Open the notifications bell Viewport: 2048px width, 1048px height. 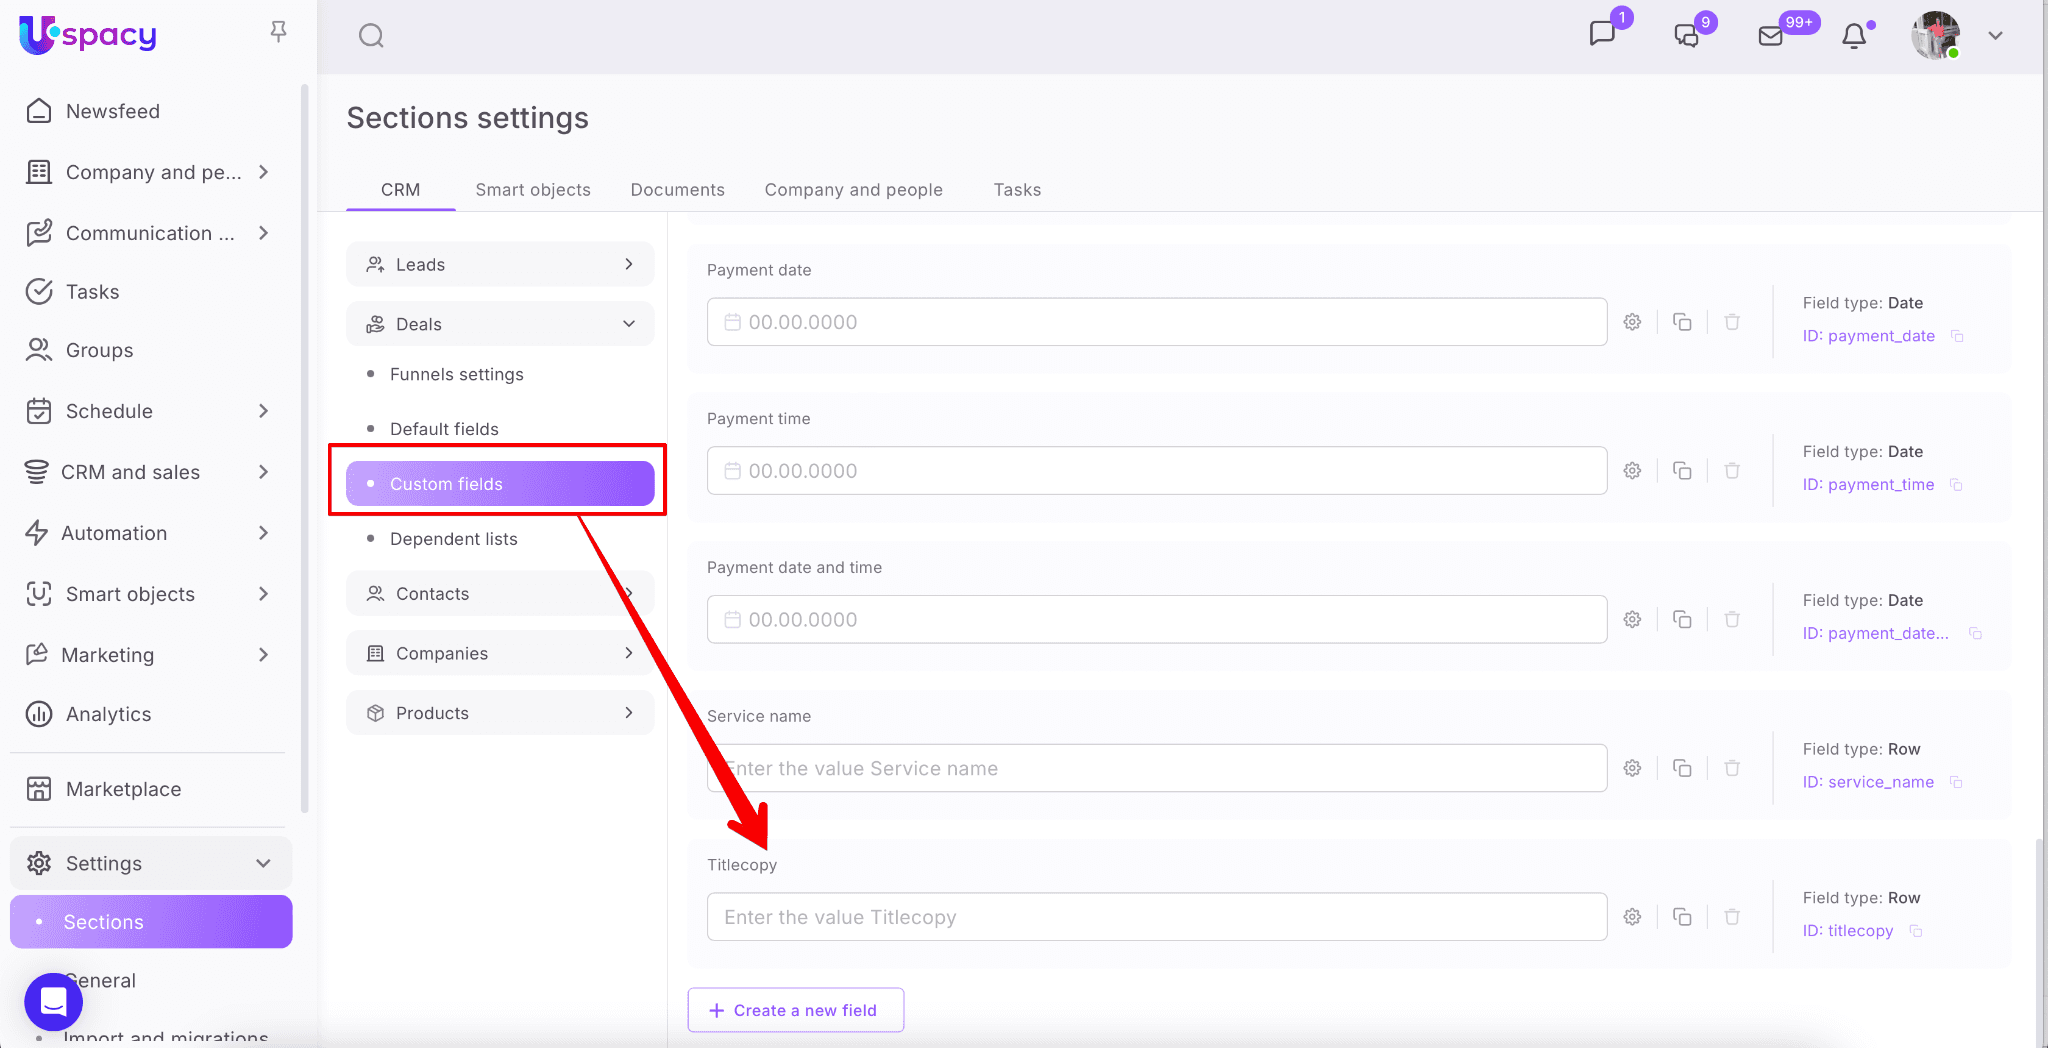pos(1854,36)
